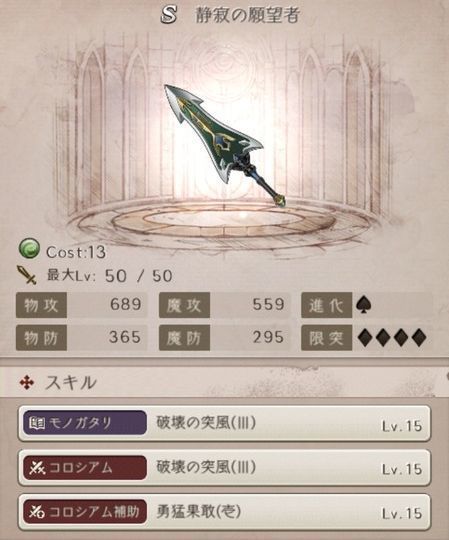Click the first limit break diamond
Image resolution: width=449 pixels, height=540 pixels.
(365, 338)
